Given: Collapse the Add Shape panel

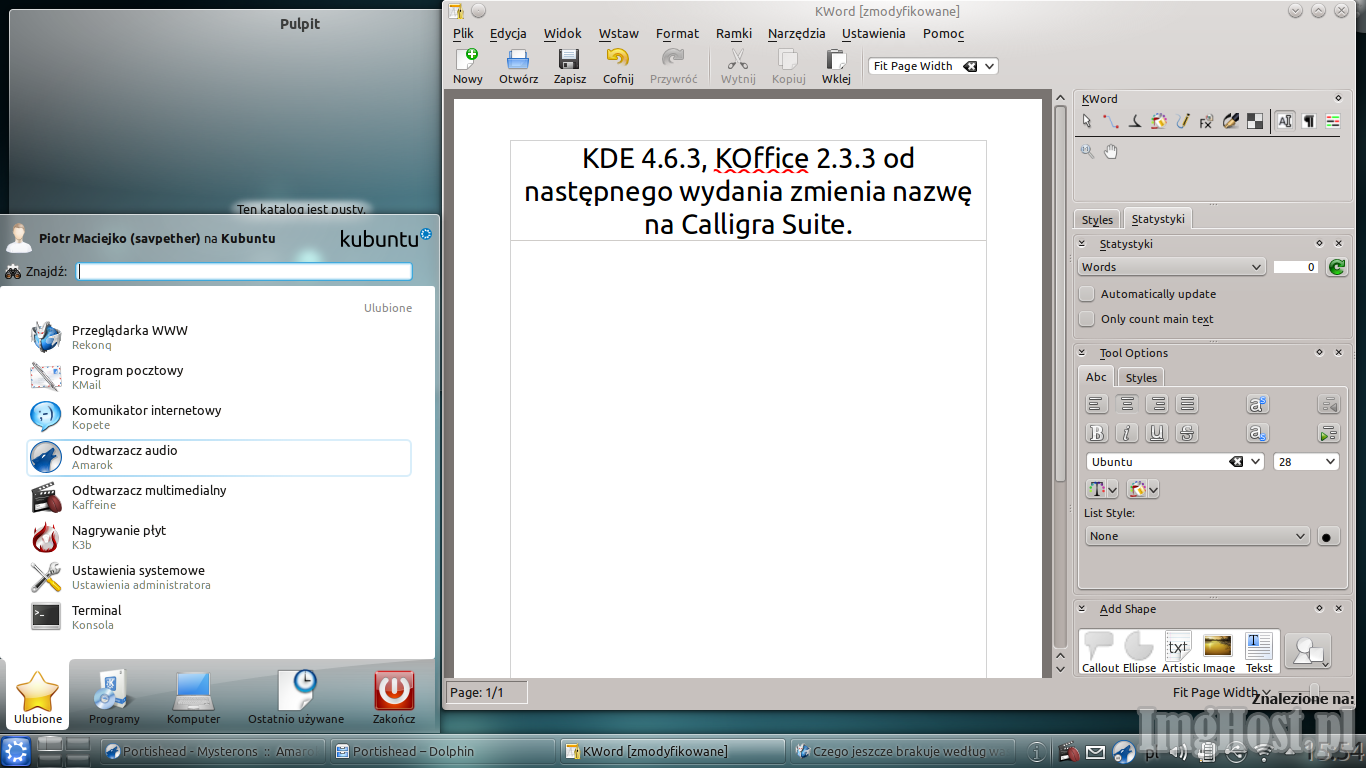Looking at the screenshot, I should pyautogui.click(x=1082, y=608).
